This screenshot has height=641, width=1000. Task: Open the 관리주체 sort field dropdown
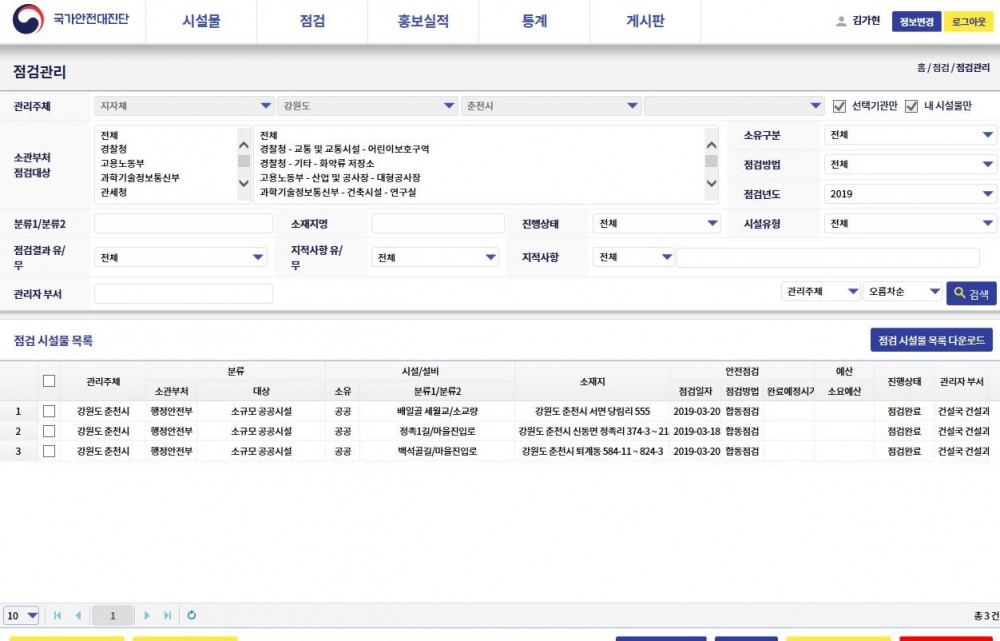coord(821,291)
